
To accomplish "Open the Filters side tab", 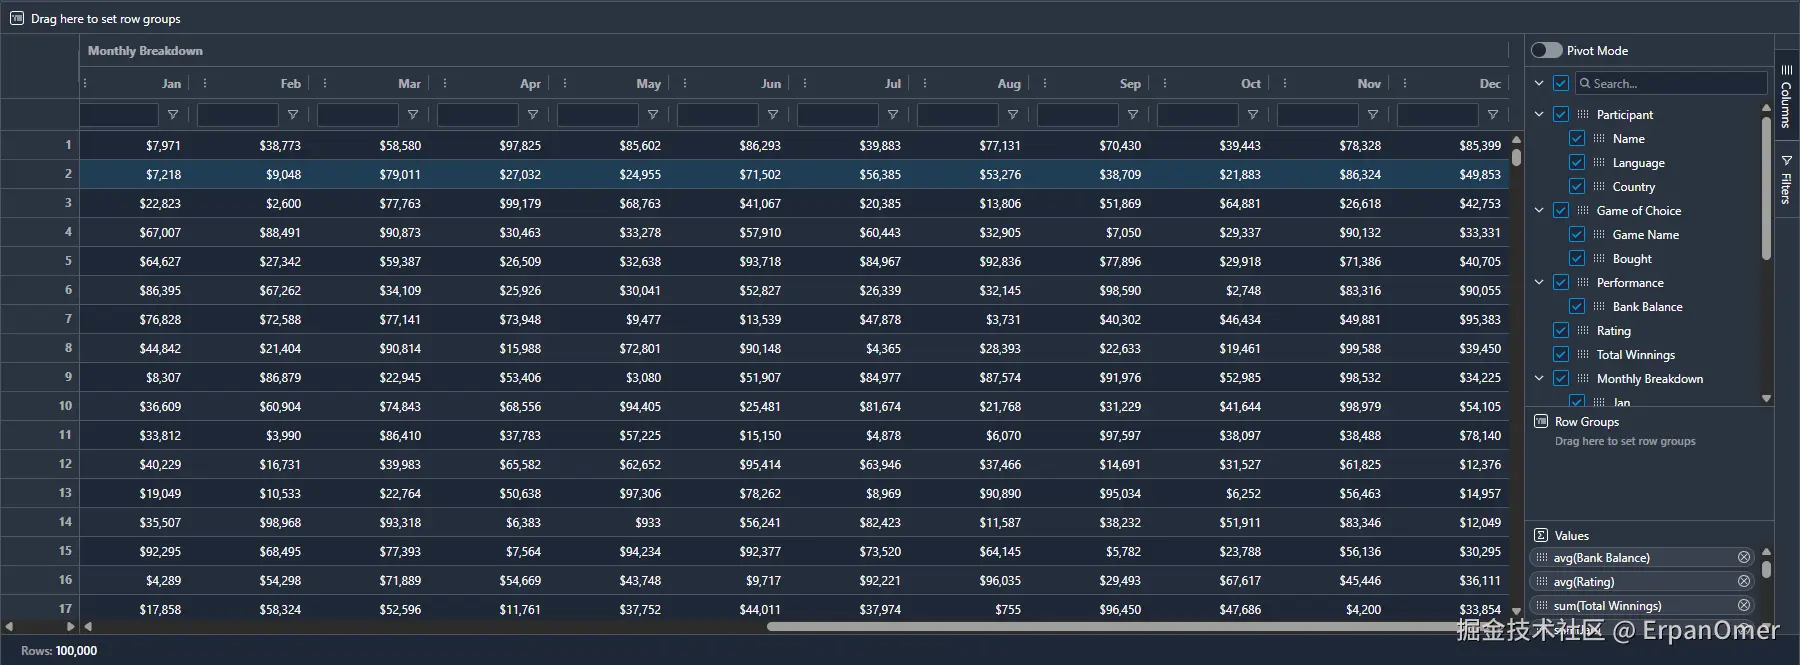I will (x=1786, y=180).
